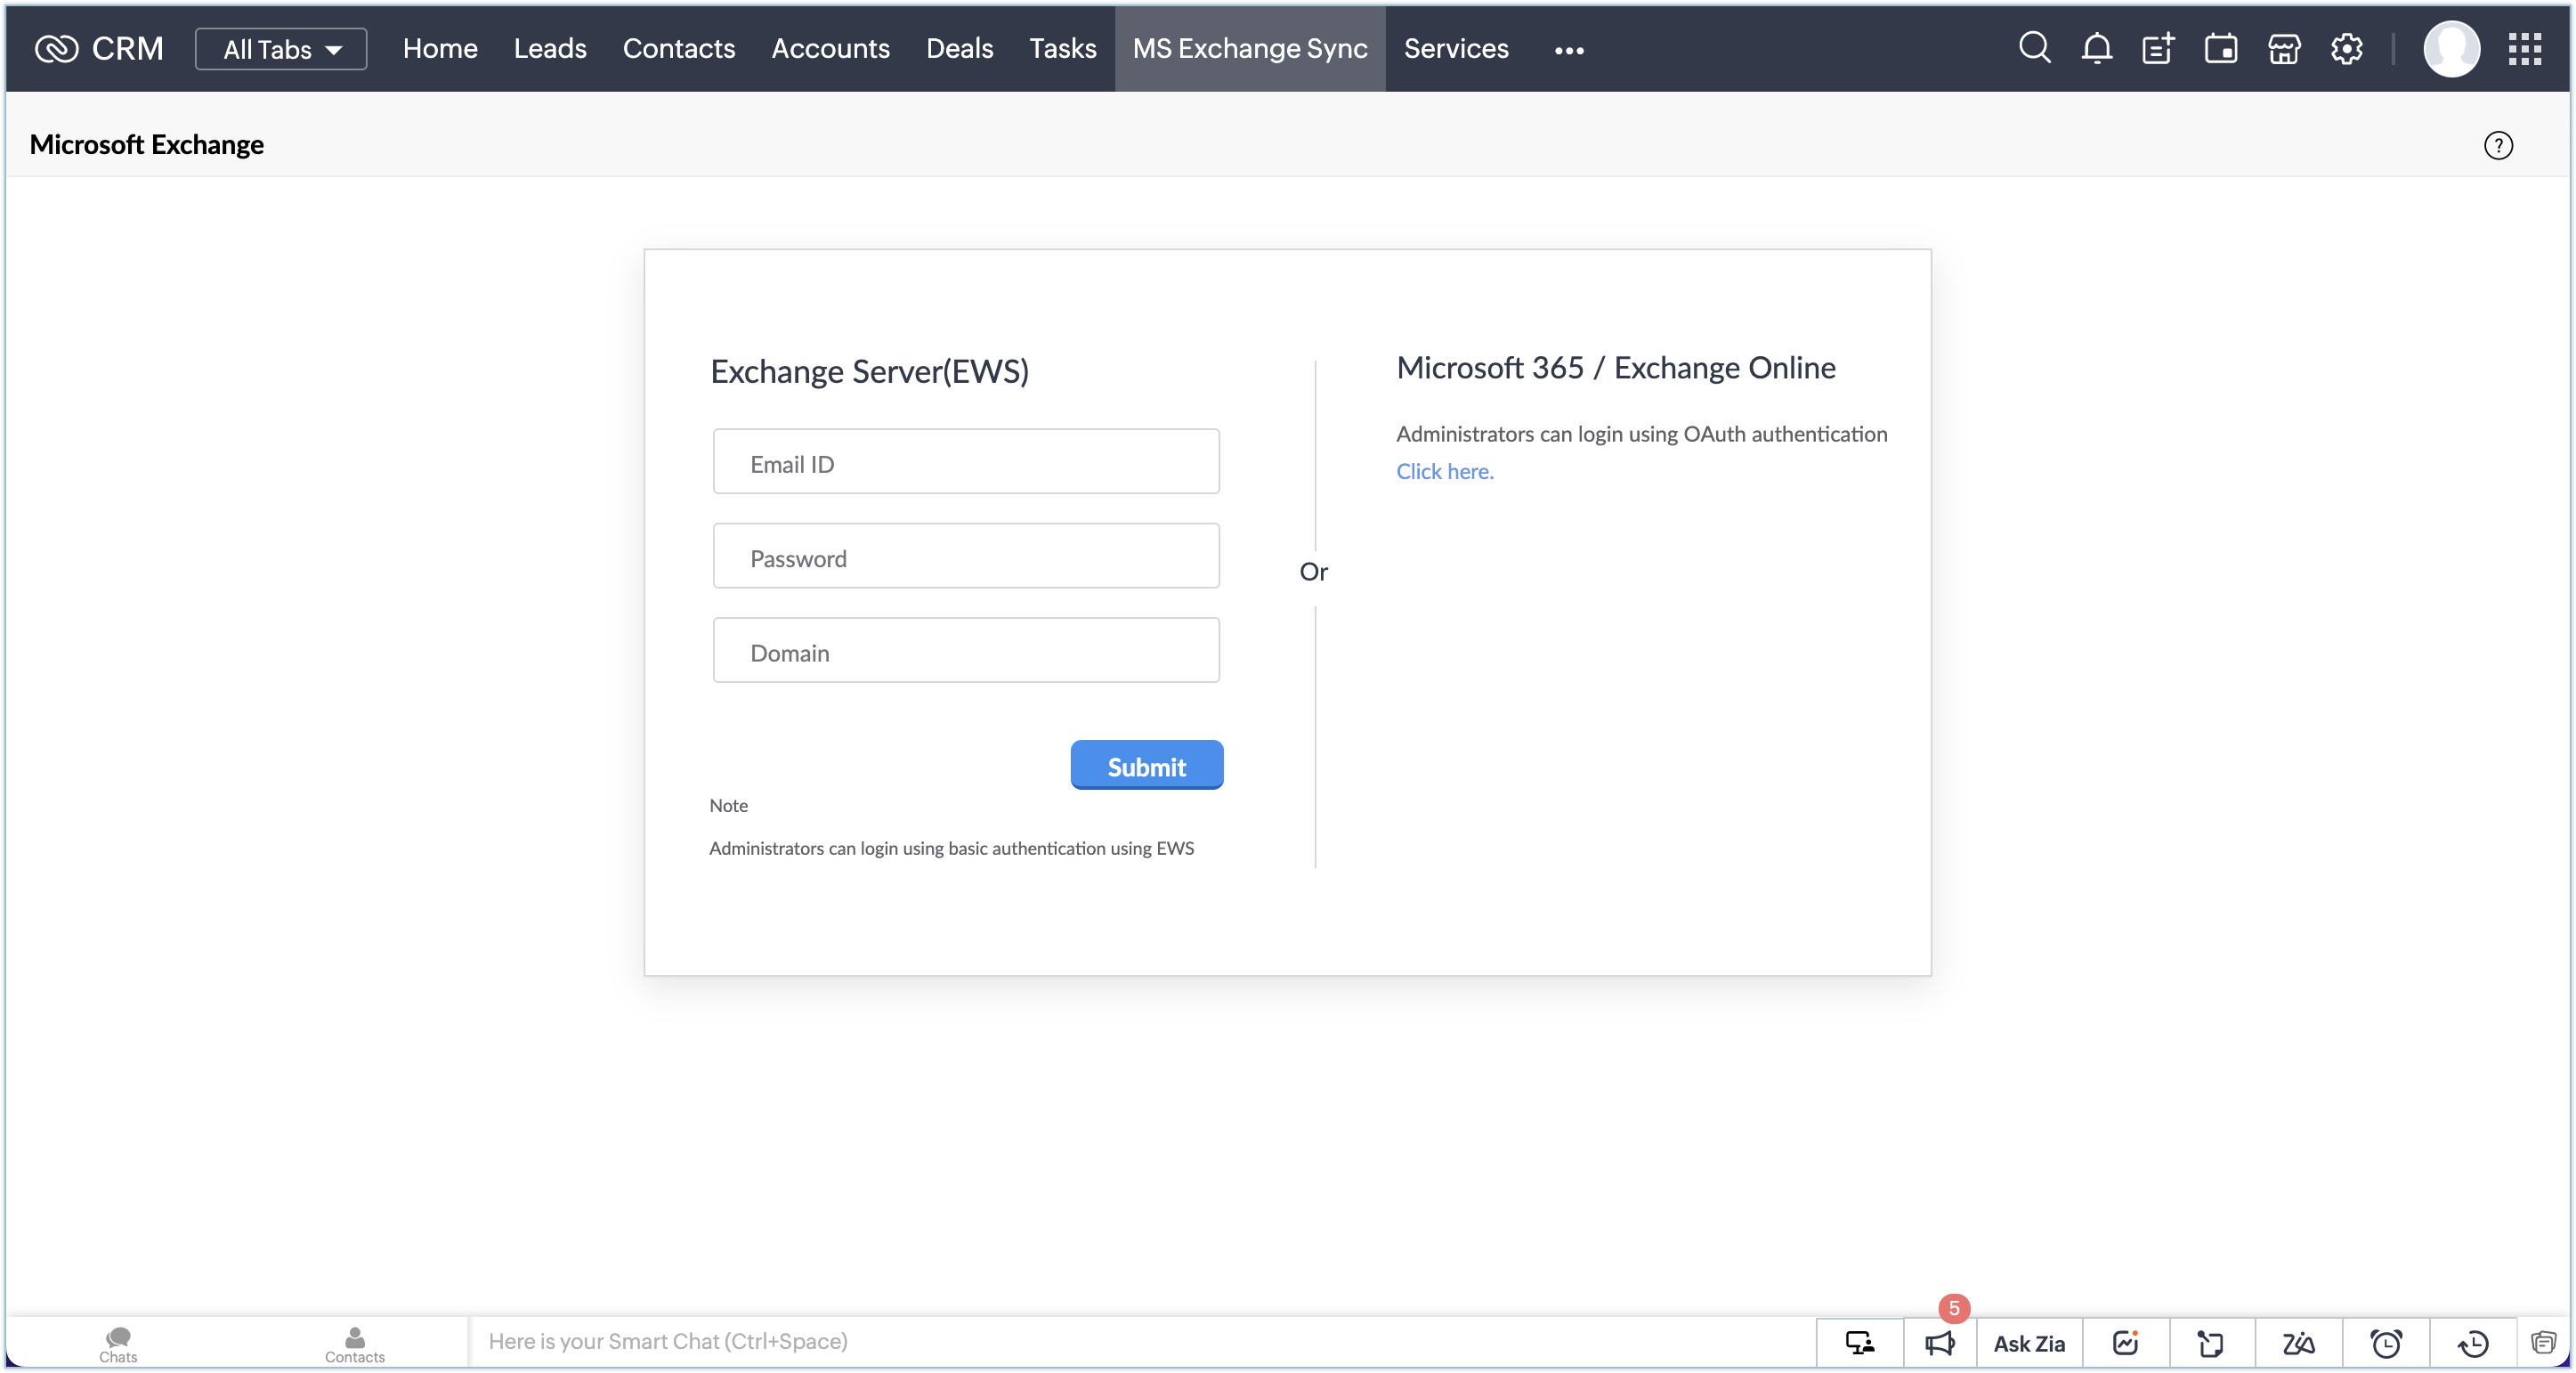Expand the more tabs ellipsis menu

pyautogui.click(x=1568, y=50)
